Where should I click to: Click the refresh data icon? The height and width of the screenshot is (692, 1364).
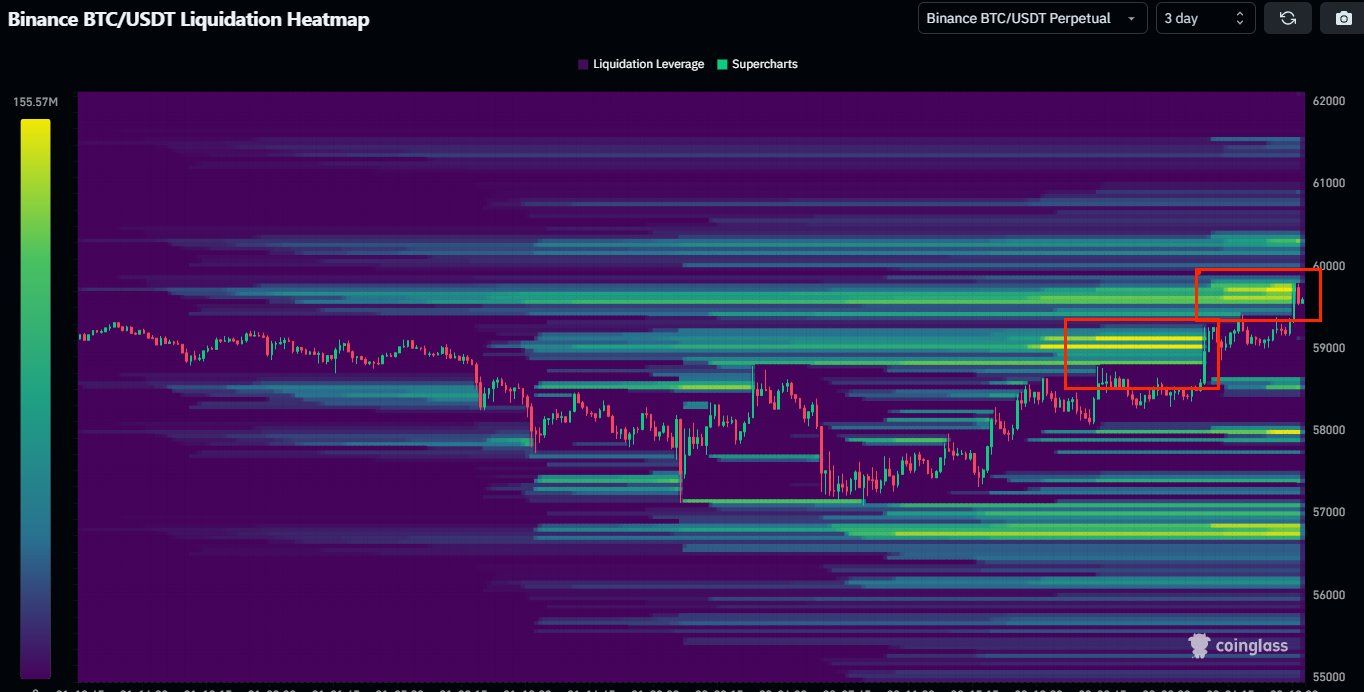(1288, 18)
